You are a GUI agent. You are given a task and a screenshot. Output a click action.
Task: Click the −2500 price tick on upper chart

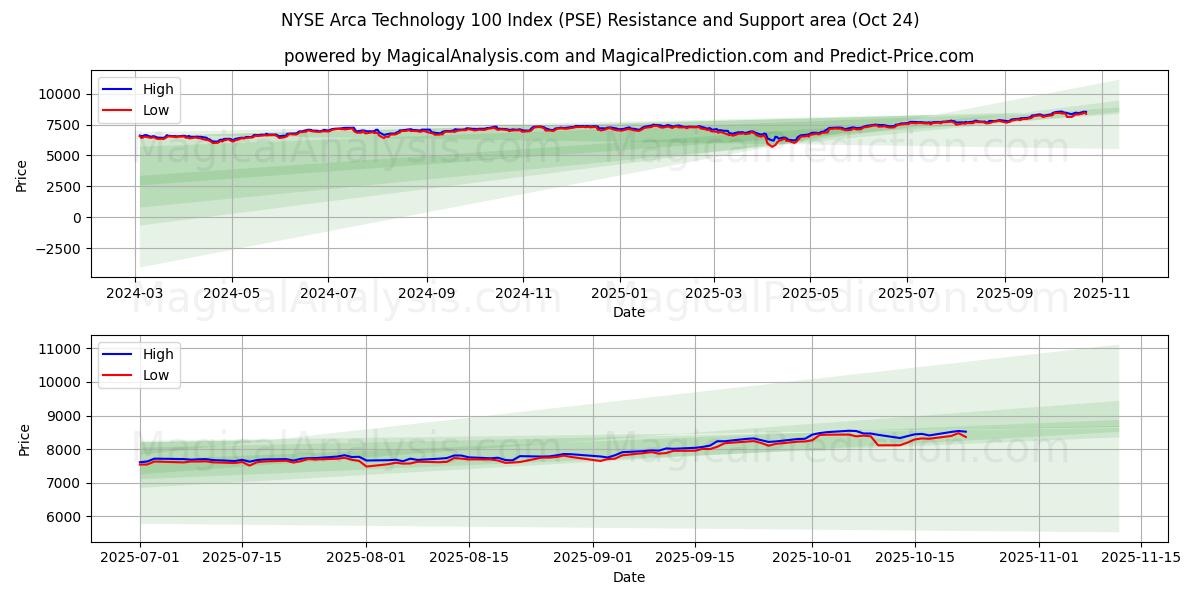coord(58,249)
